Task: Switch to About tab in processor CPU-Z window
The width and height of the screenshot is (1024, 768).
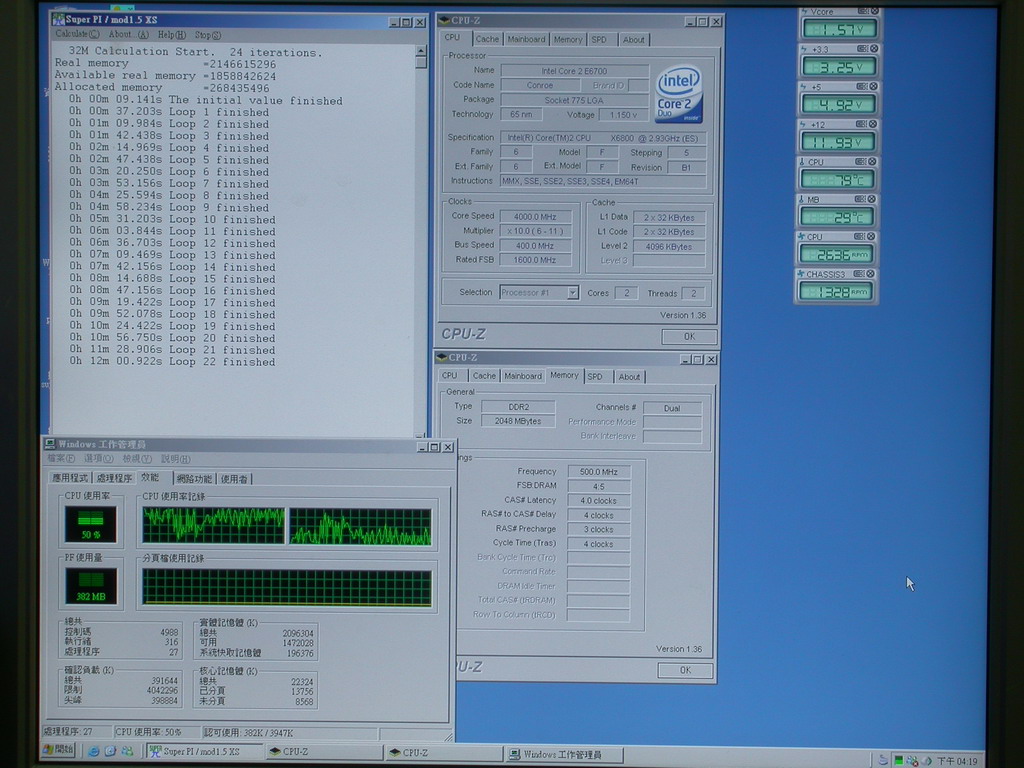Action: click(633, 40)
